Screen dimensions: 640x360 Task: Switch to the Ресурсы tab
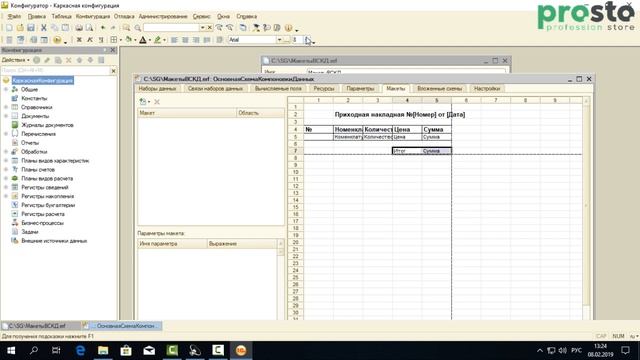324,89
